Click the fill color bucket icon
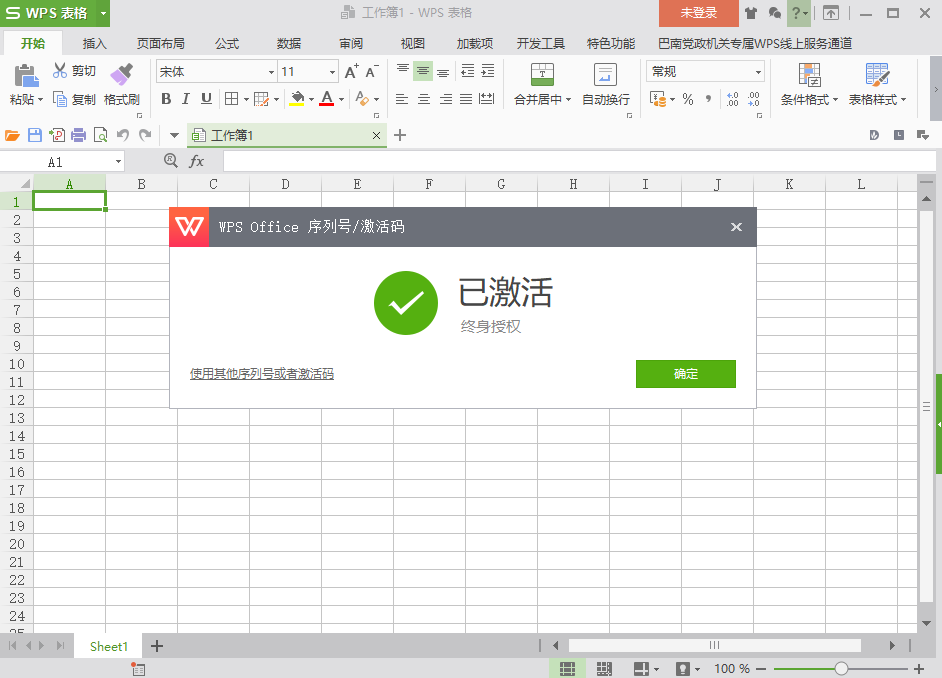The width and height of the screenshot is (942, 678). coord(297,98)
